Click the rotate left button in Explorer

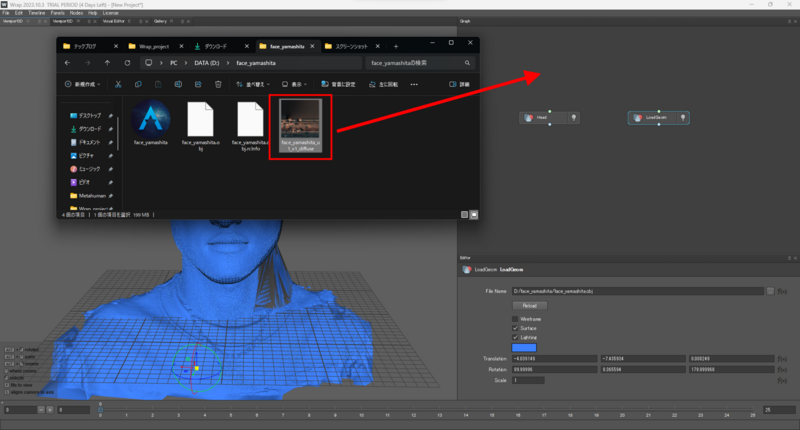(x=383, y=84)
